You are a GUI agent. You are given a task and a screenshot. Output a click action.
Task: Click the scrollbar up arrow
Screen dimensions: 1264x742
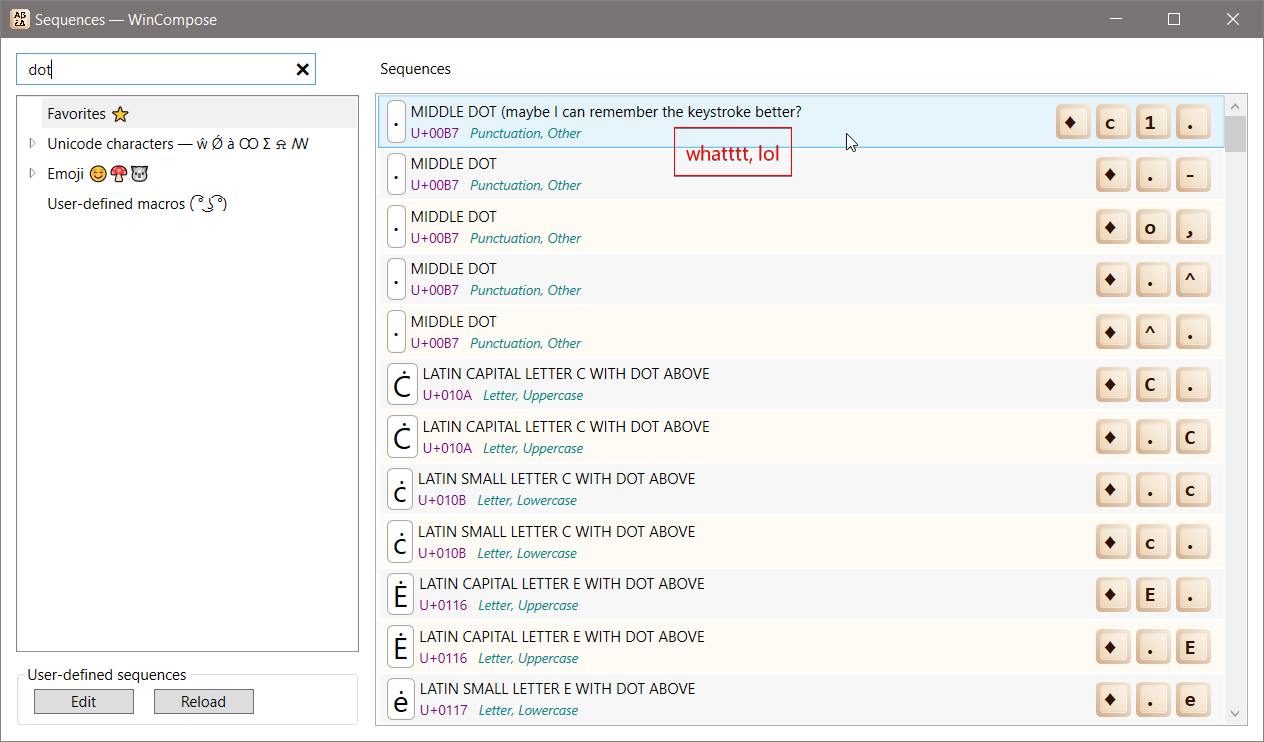pos(1235,106)
